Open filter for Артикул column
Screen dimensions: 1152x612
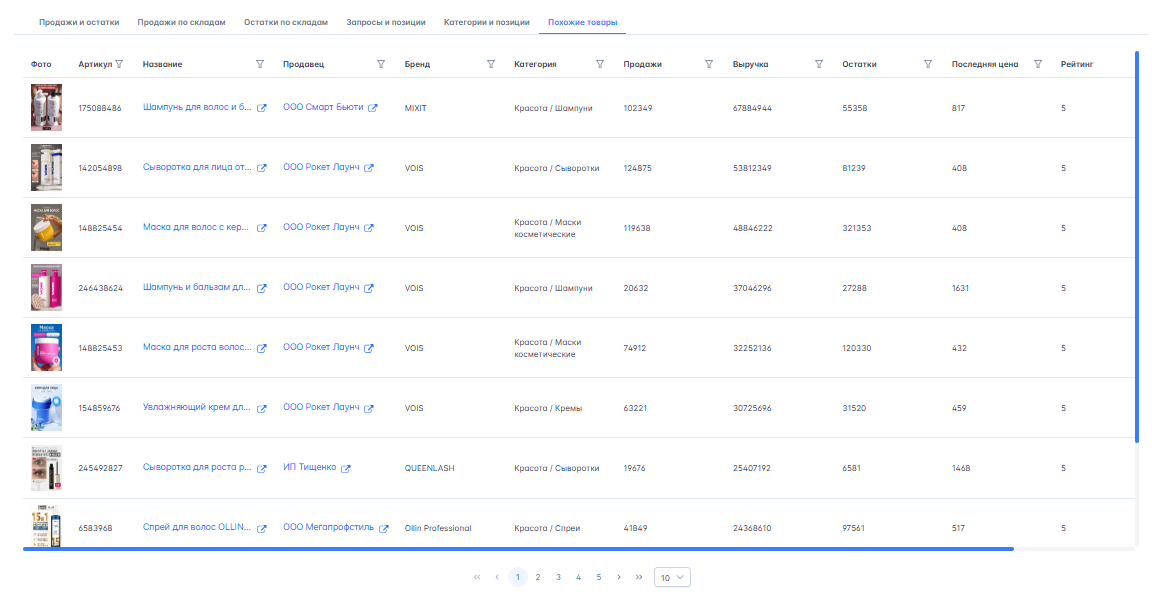click(119, 64)
